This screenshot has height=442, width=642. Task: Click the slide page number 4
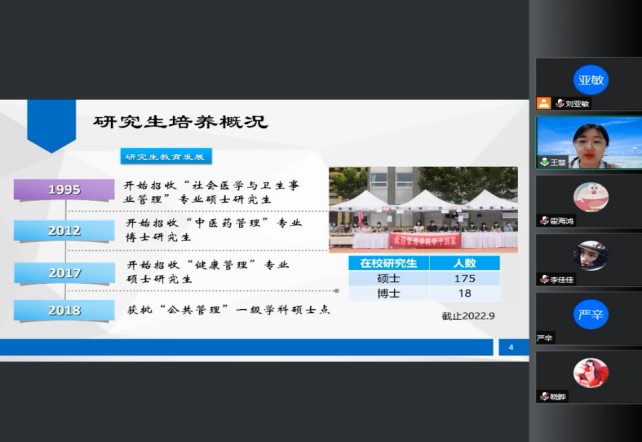(x=510, y=347)
